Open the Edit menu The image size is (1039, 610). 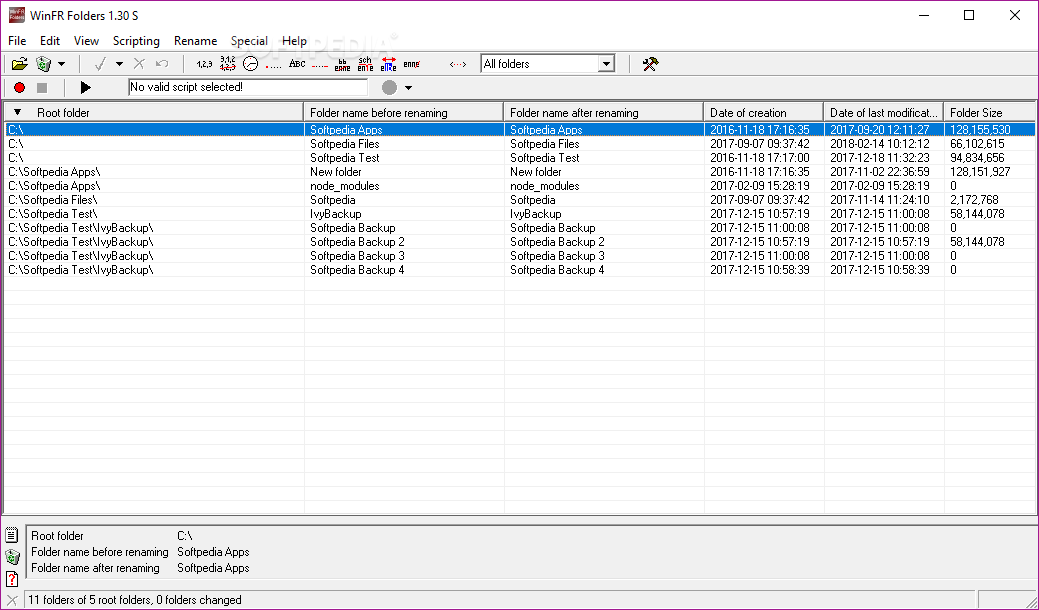(50, 41)
